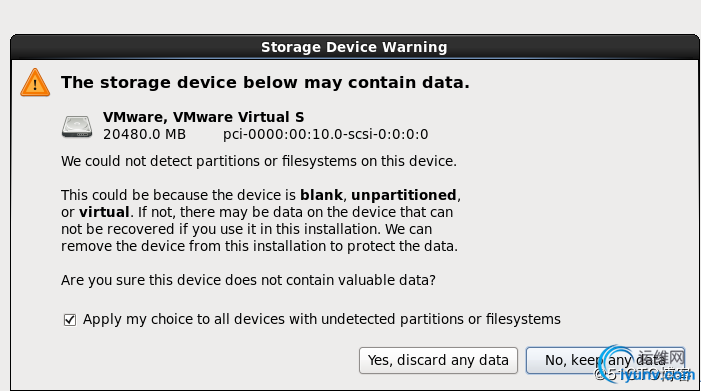This screenshot has height=391, width=701.
Task: Click the pci-0000:00:10.0-scsi device path
Action: click(x=325, y=135)
